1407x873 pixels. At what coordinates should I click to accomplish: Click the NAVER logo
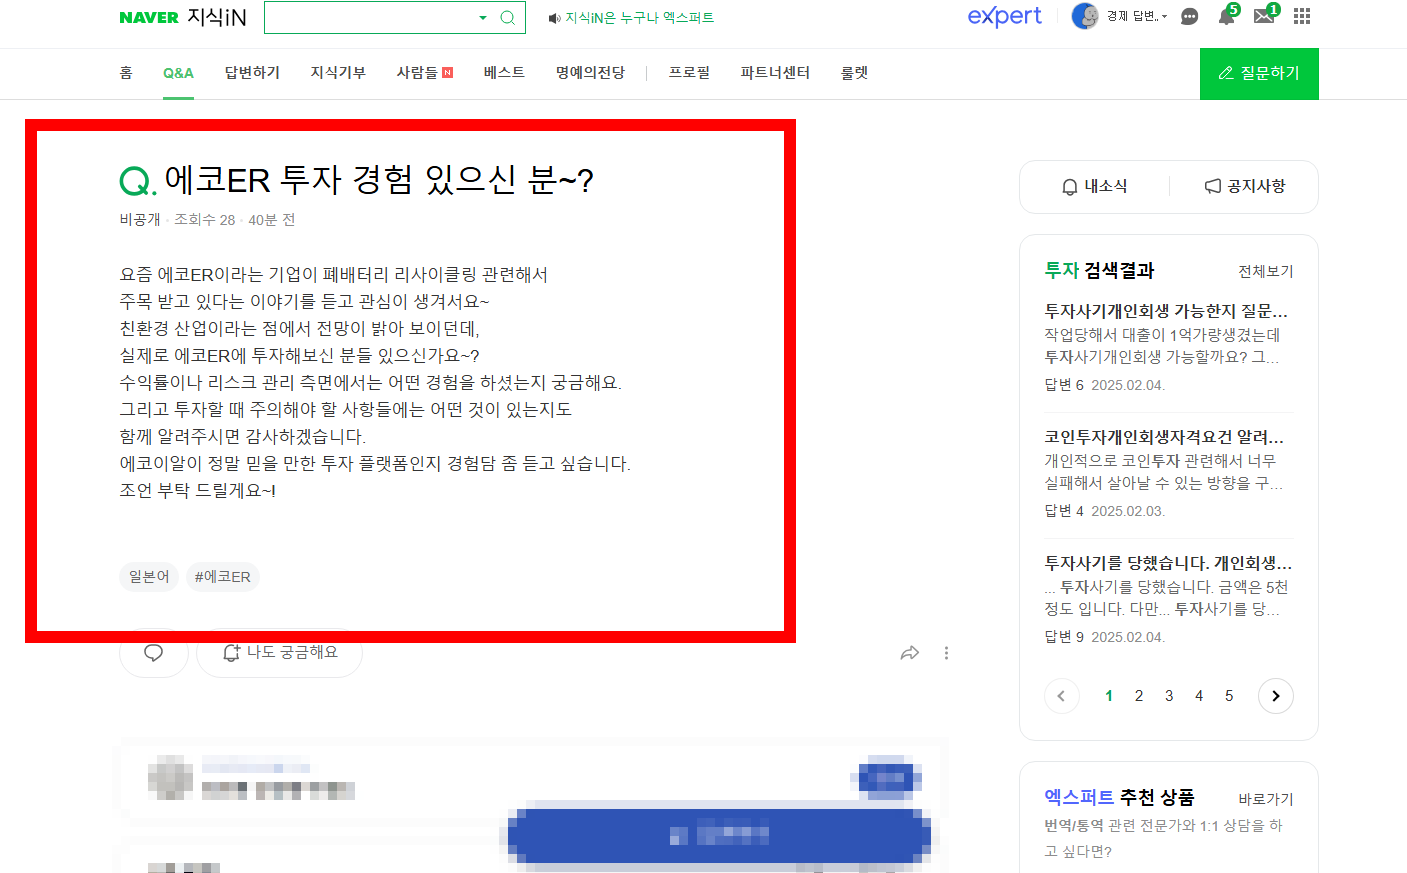click(149, 18)
